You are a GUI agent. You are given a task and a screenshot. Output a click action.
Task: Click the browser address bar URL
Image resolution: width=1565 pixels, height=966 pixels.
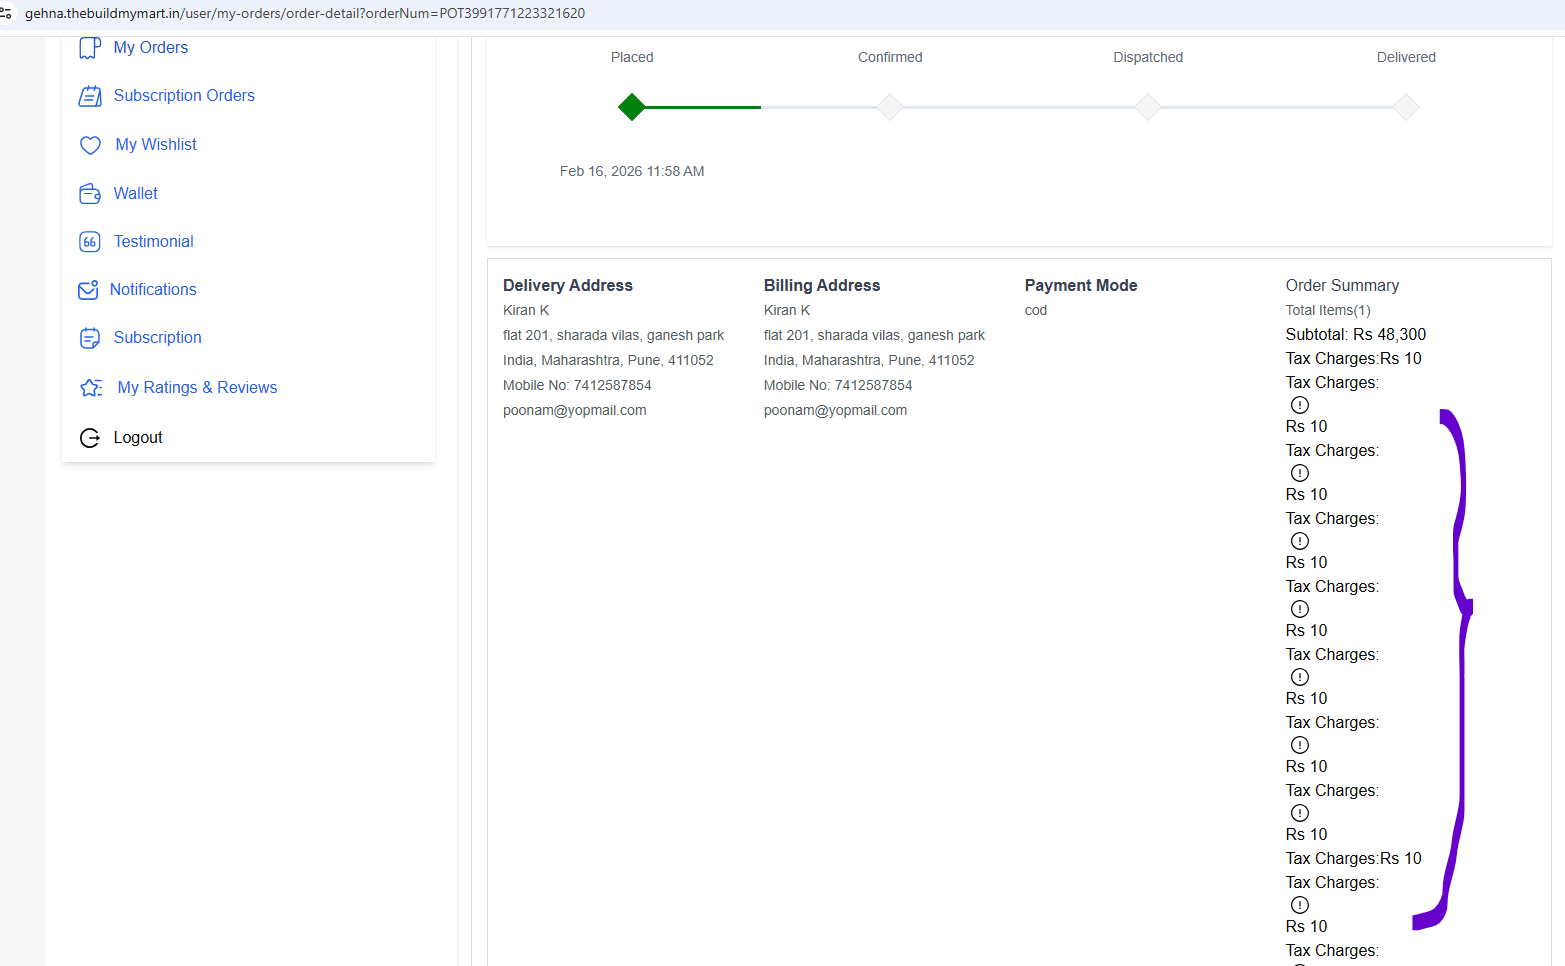tap(305, 13)
